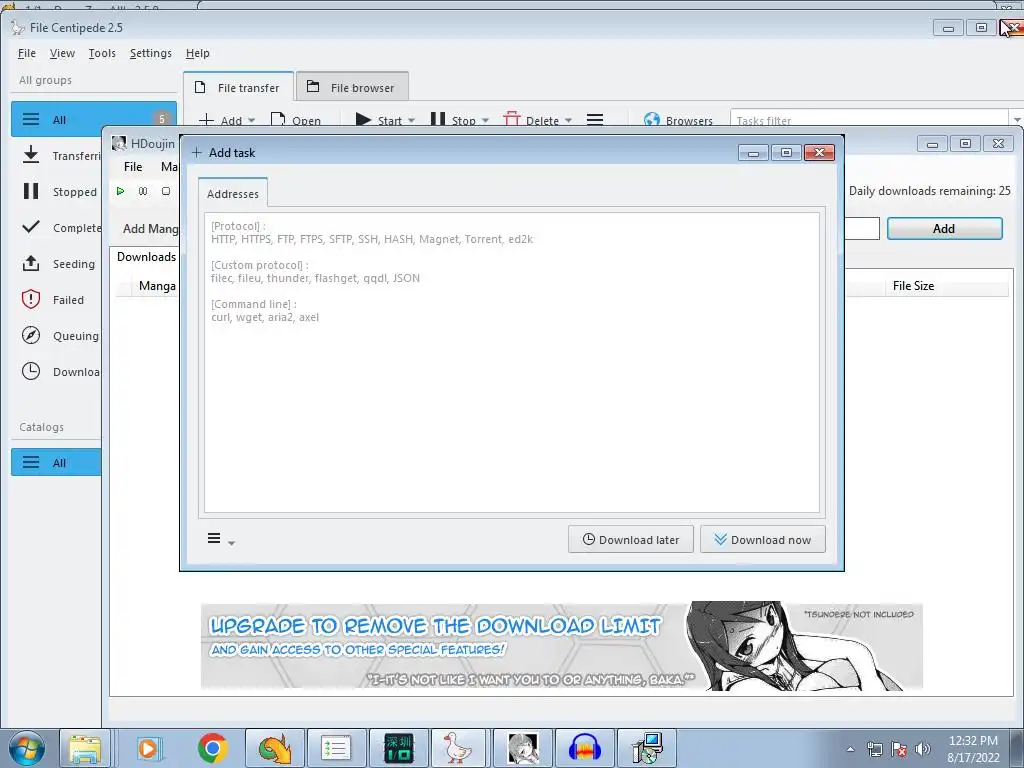The height and width of the screenshot is (768, 1024).
Task: Switch to File transfer tab
Action: tap(238, 88)
